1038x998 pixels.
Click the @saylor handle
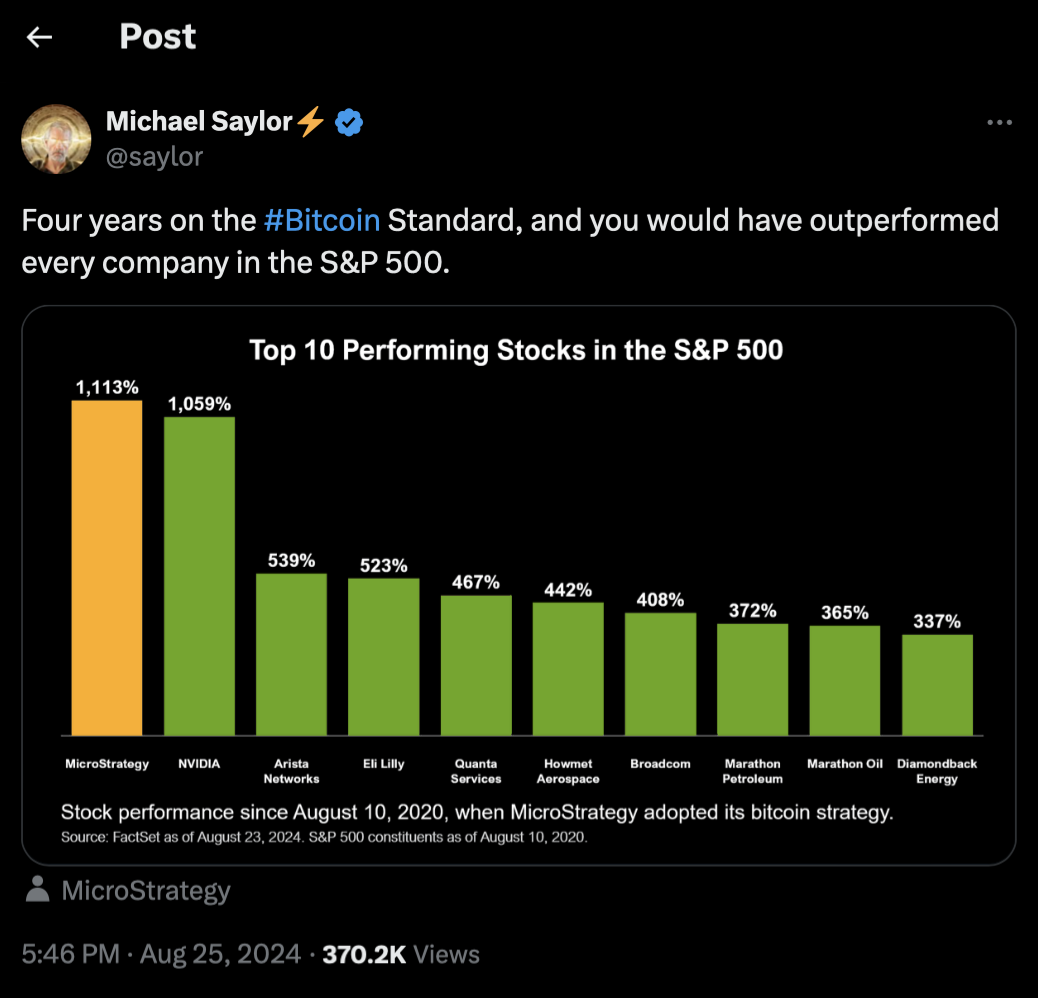pyautogui.click(x=156, y=156)
